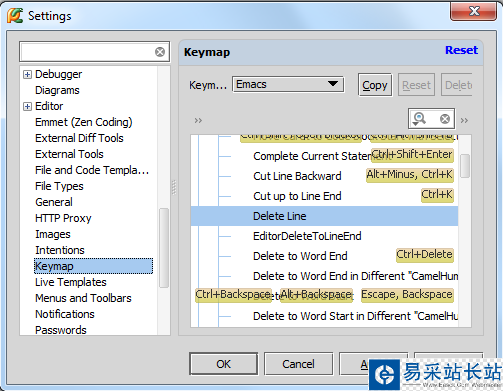The image size is (503, 391).
Task: Click the settings list scrollbar thumb
Action: (164, 248)
